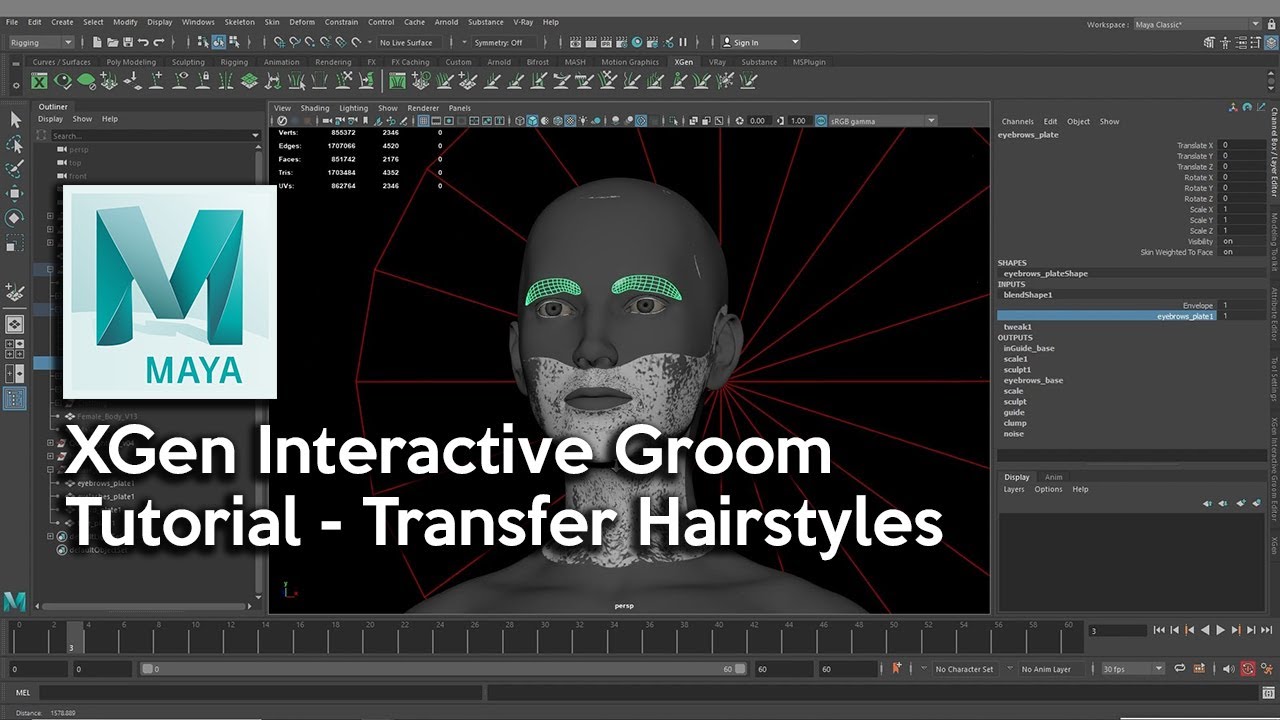Select blendShape1 input node
The width and height of the screenshot is (1280, 720).
tap(1028, 295)
